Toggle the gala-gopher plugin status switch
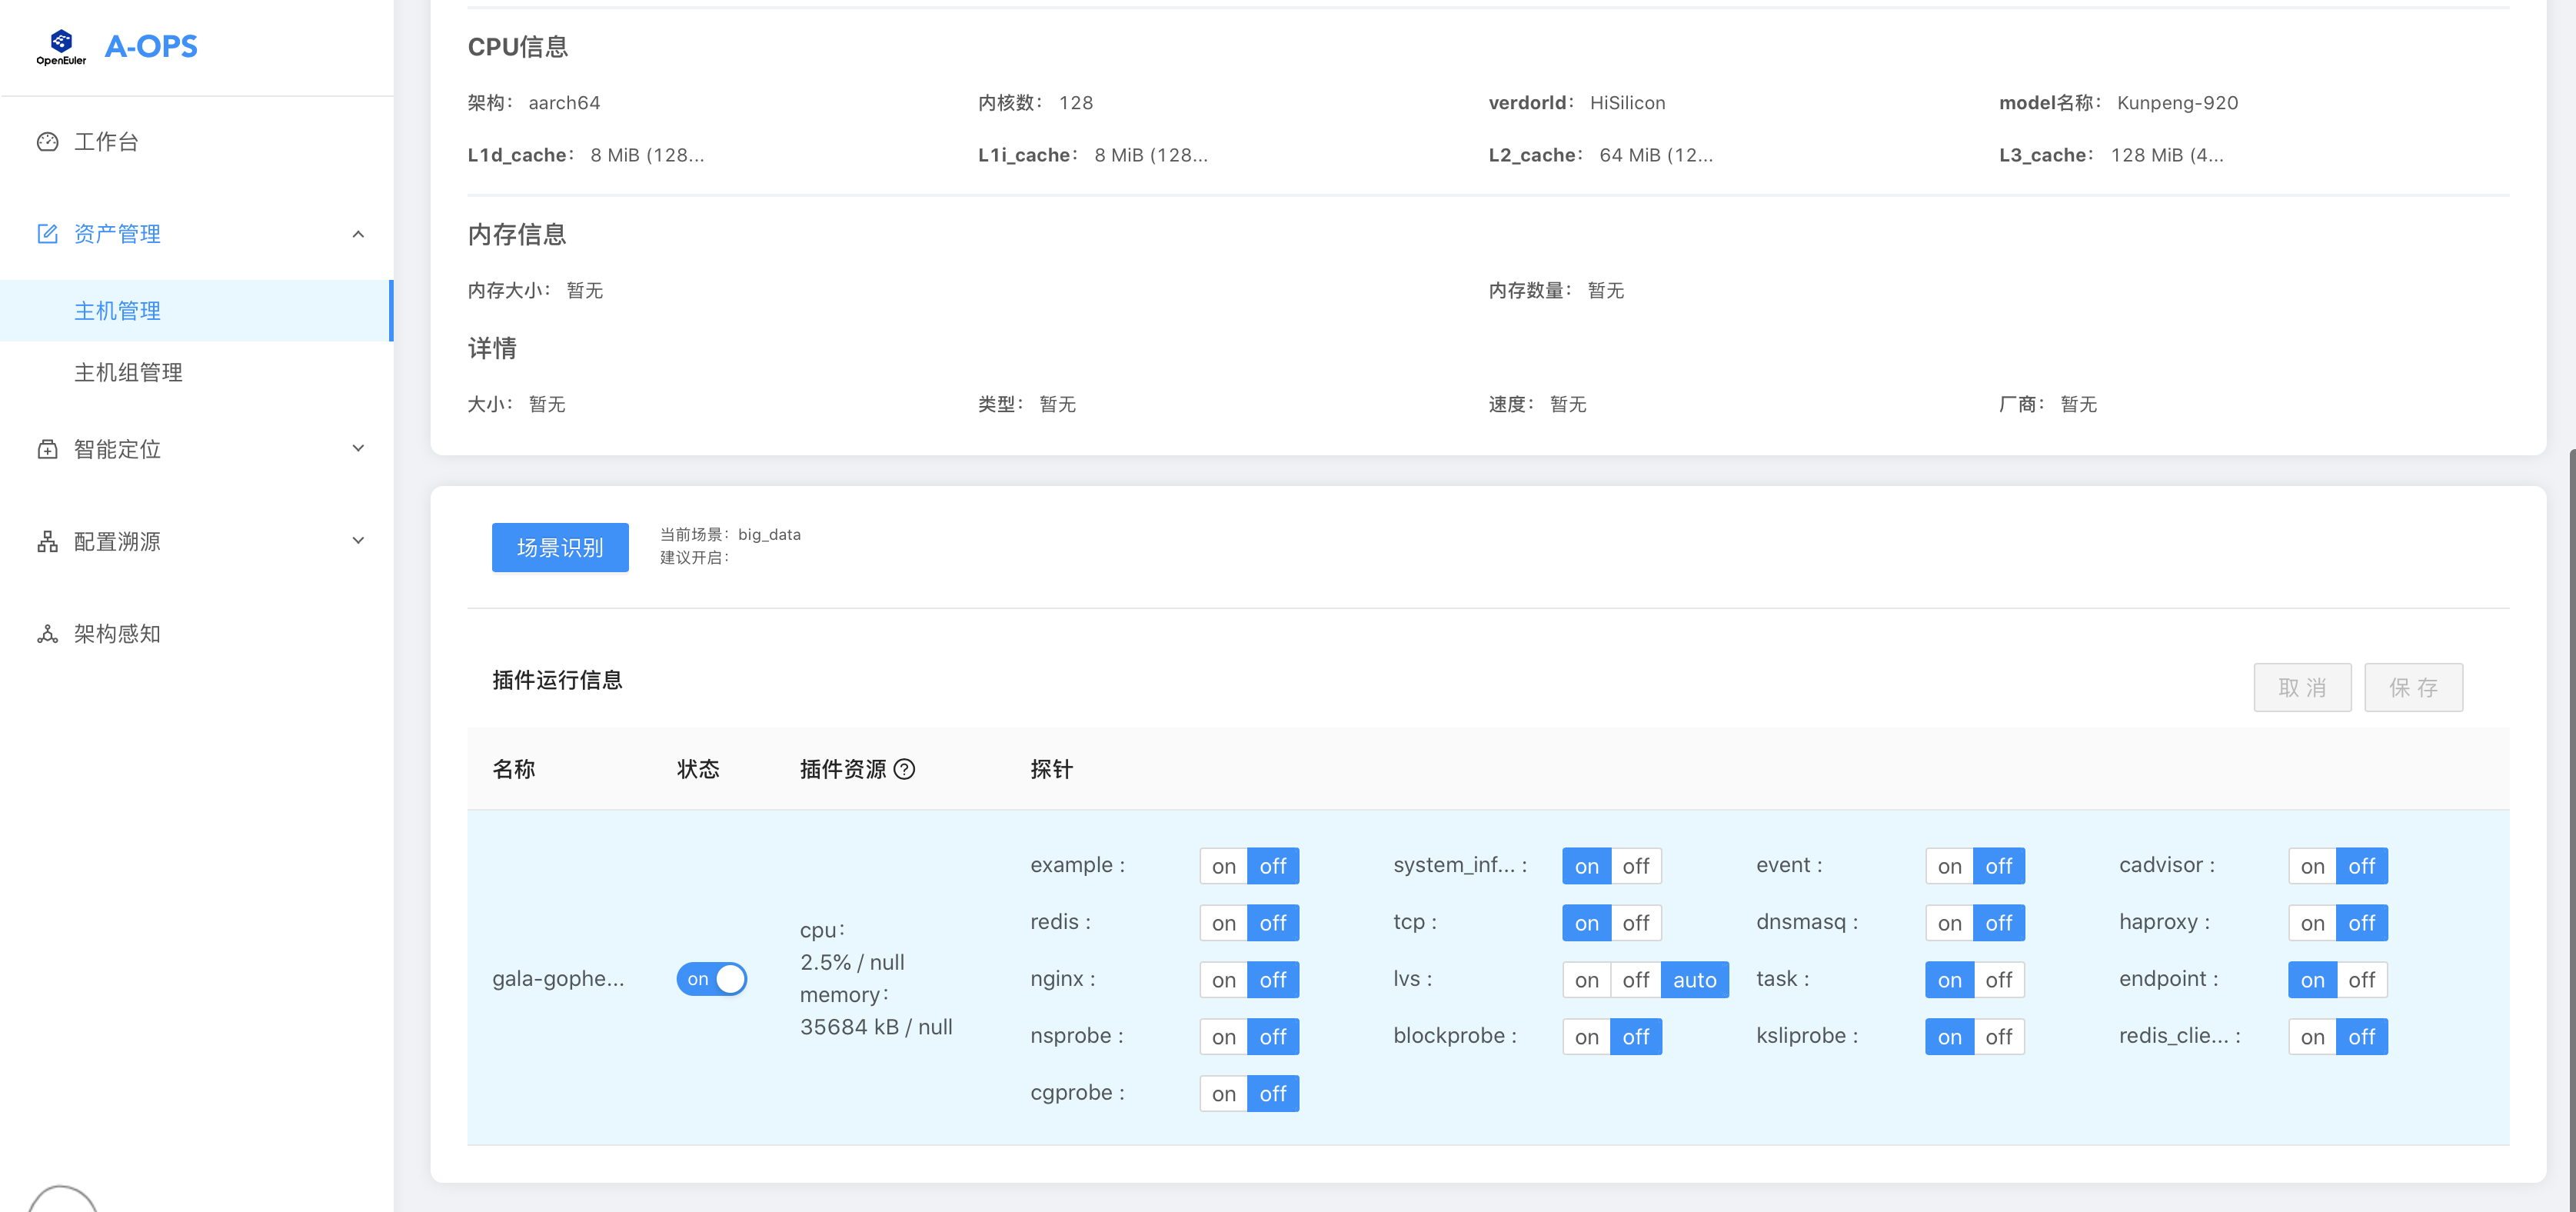Image resolution: width=2576 pixels, height=1212 pixels. point(711,979)
